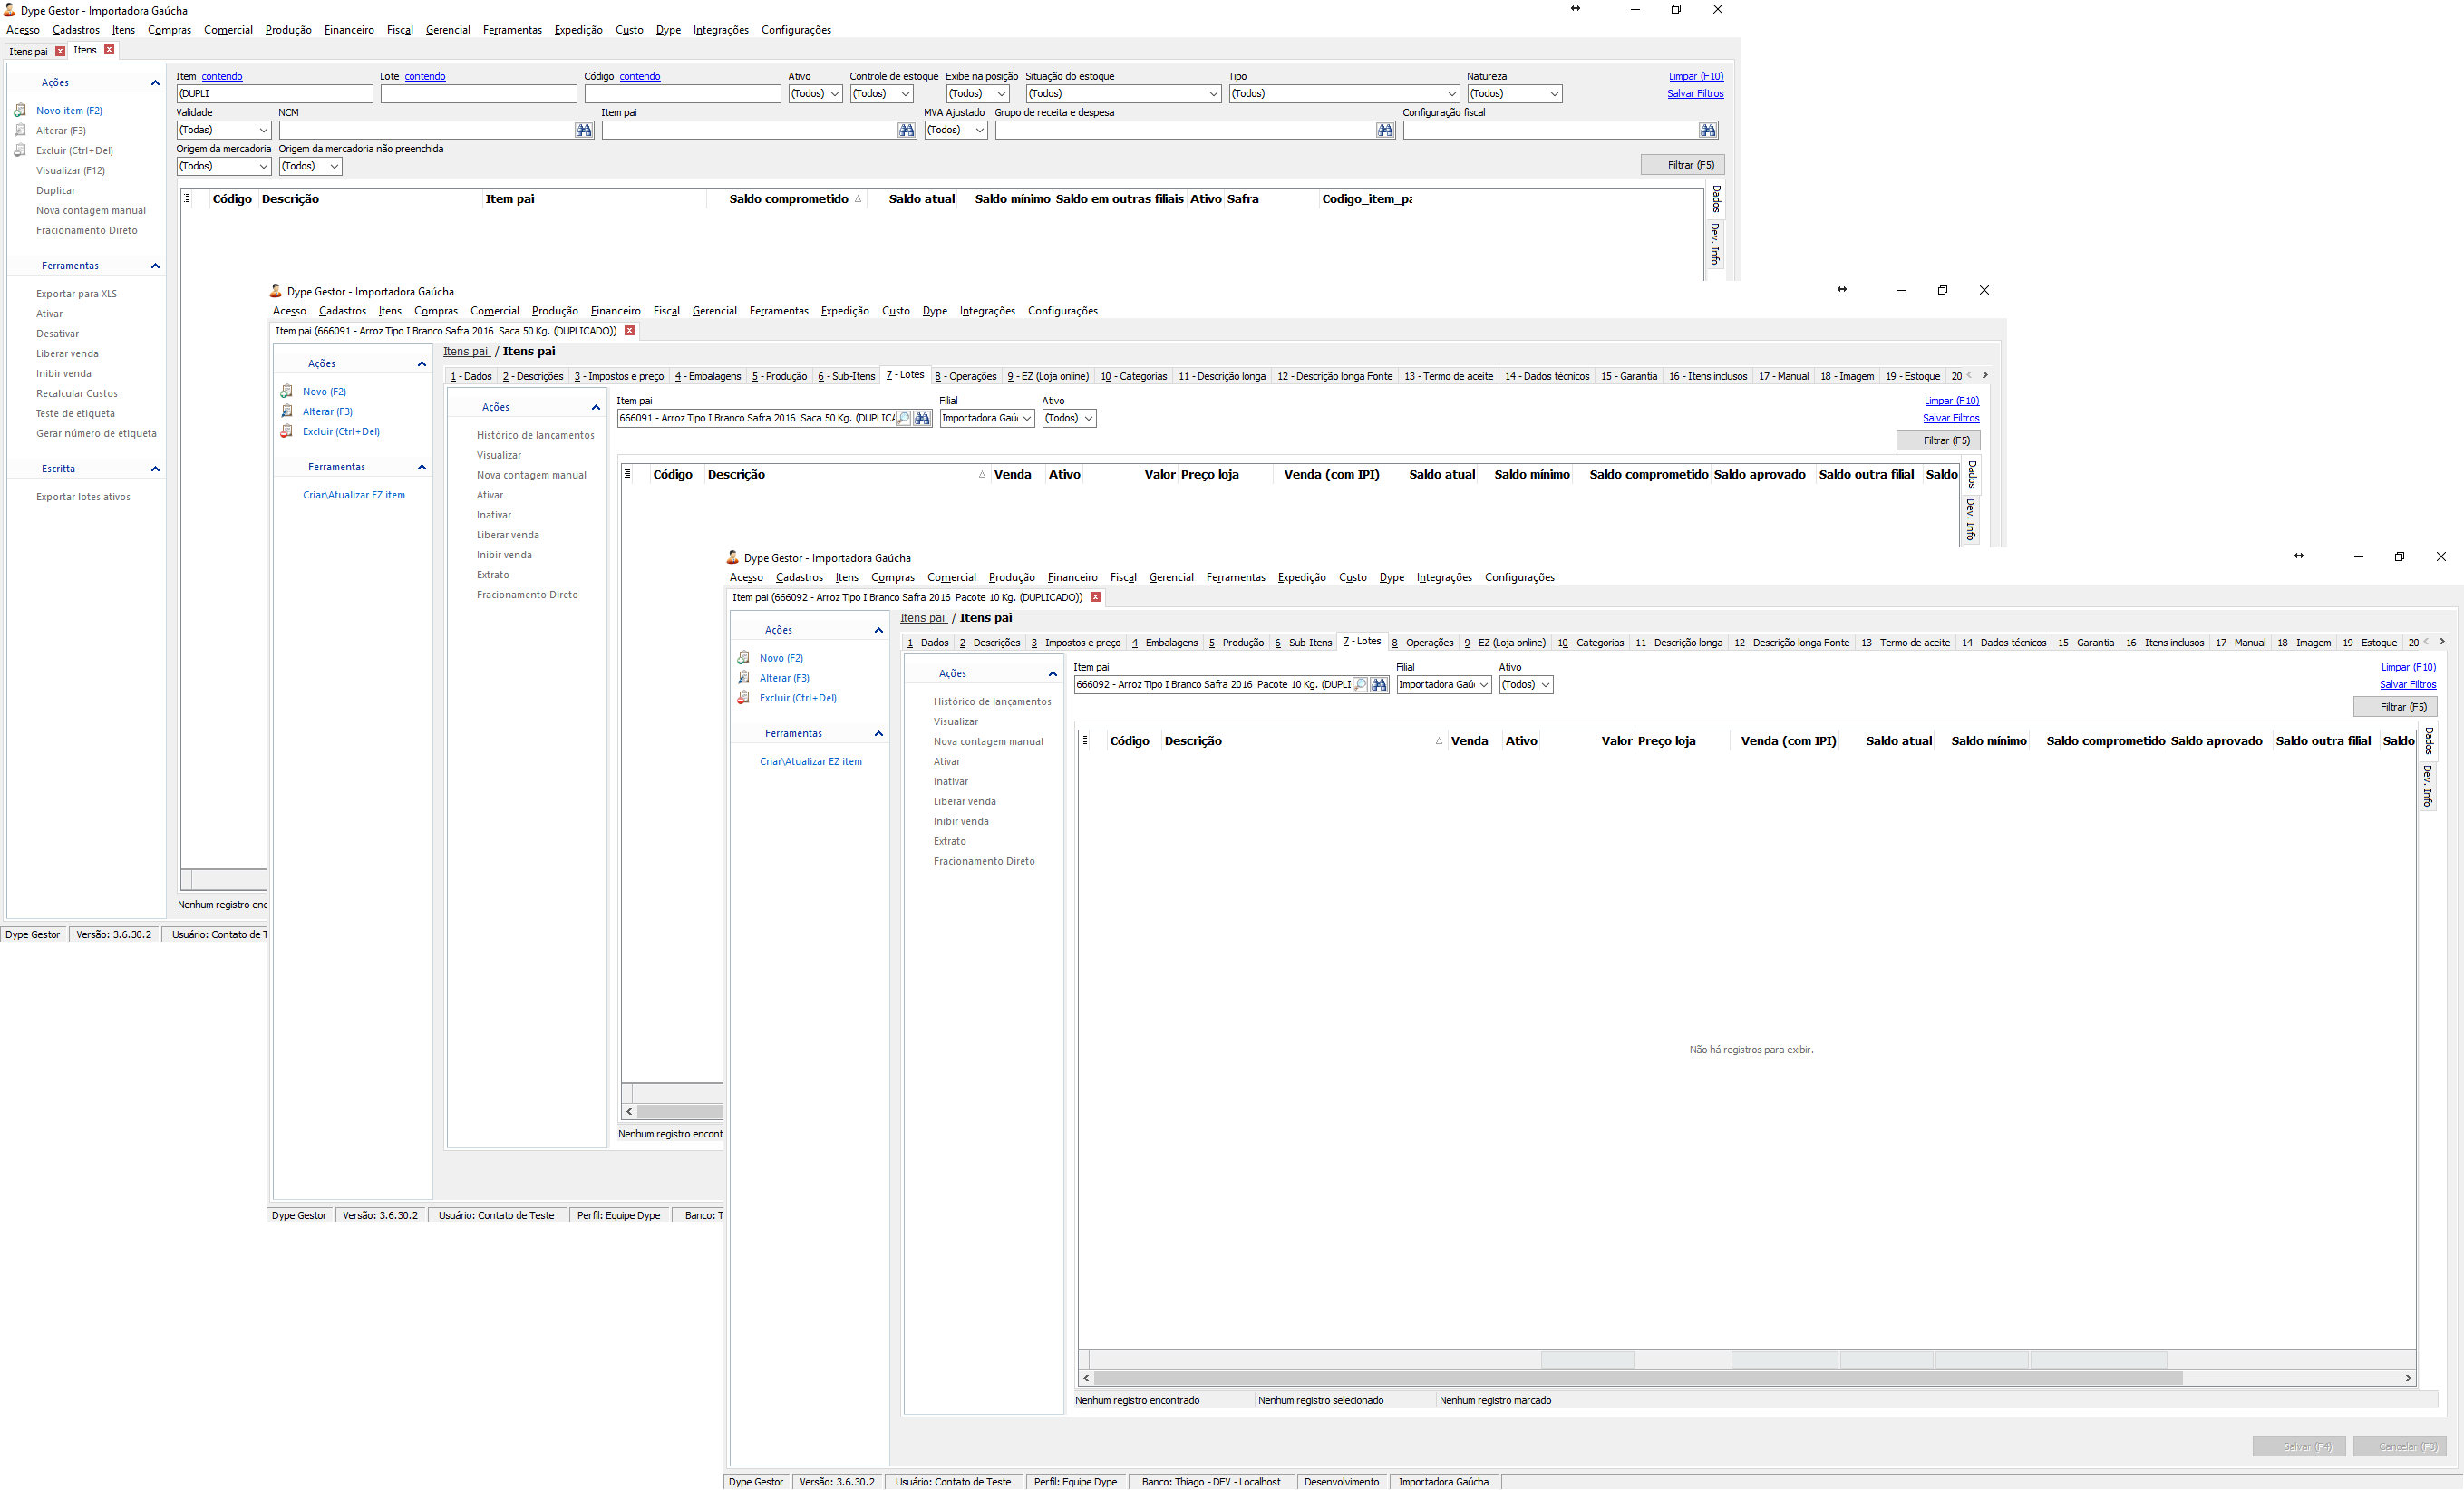
Task: Open column chooser icon in 666091 window grid
Action: click(628, 474)
